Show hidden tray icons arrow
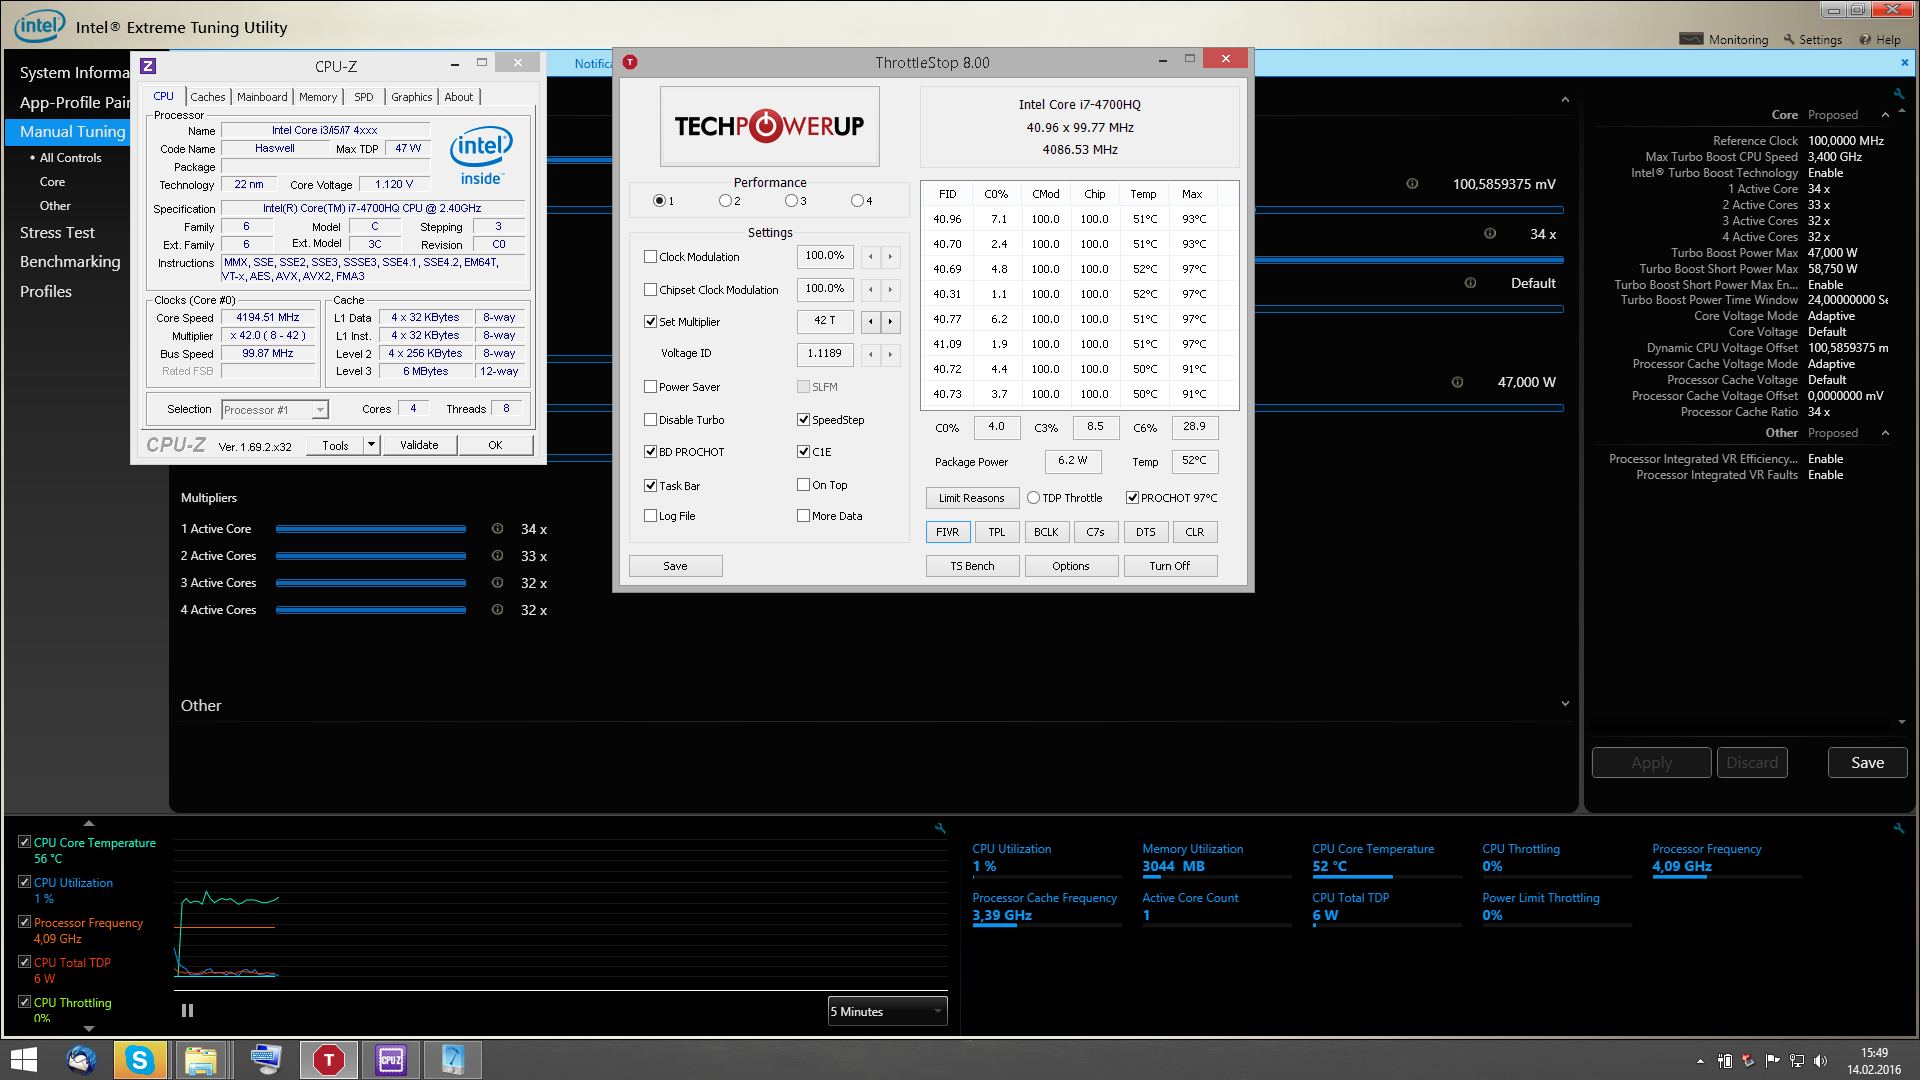1920x1080 pixels. [1700, 1061]
